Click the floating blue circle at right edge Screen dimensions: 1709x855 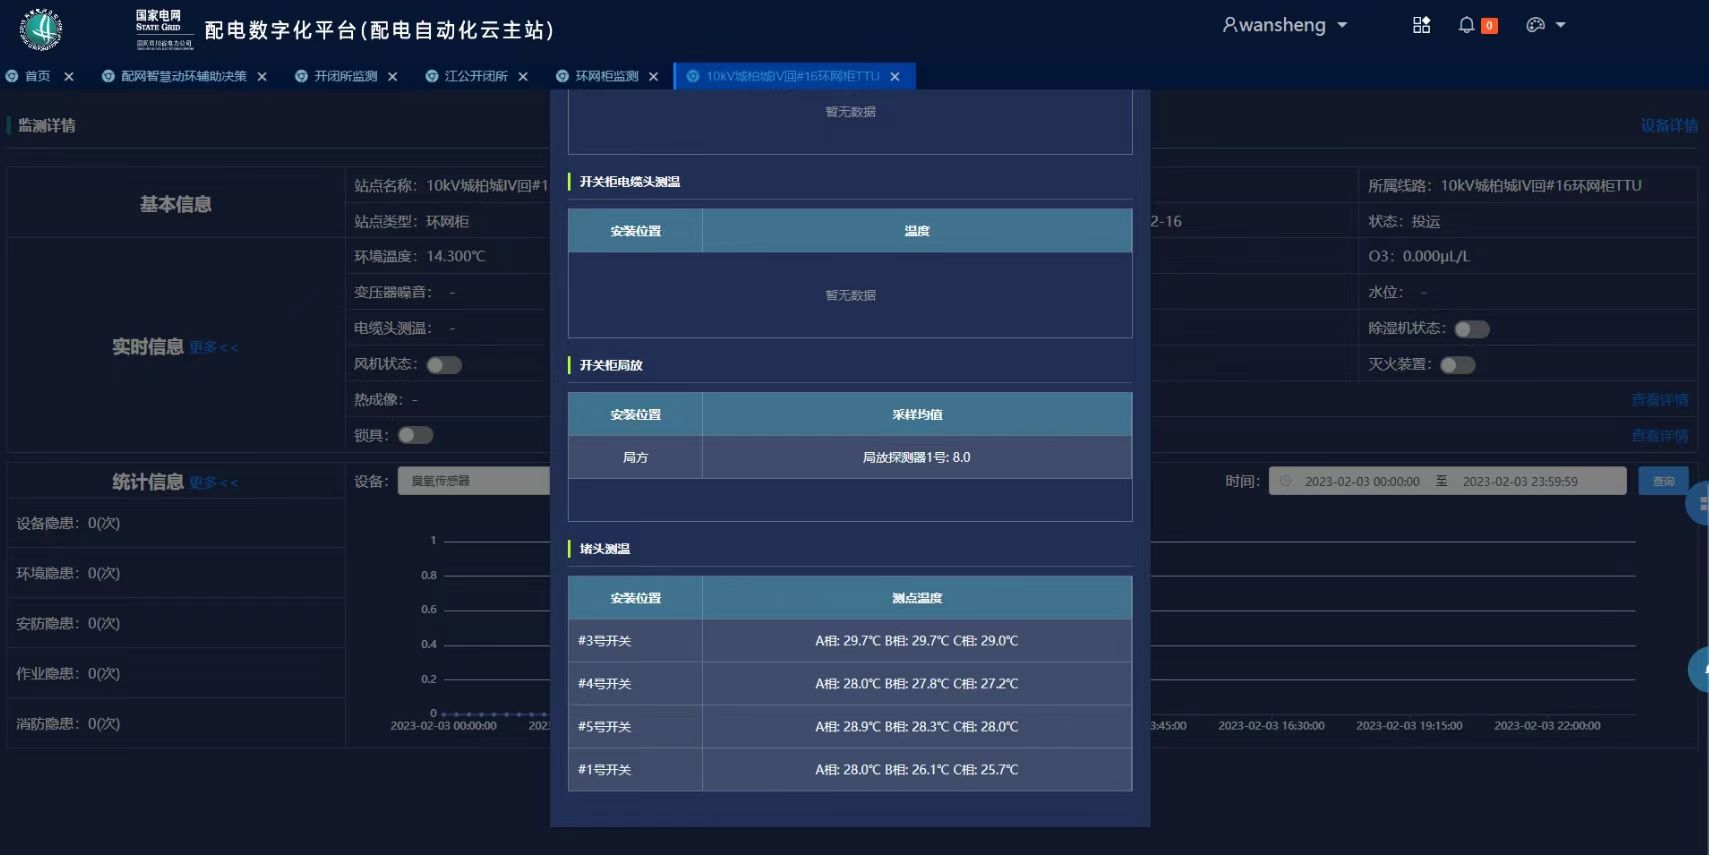[x=1699, y=504]
